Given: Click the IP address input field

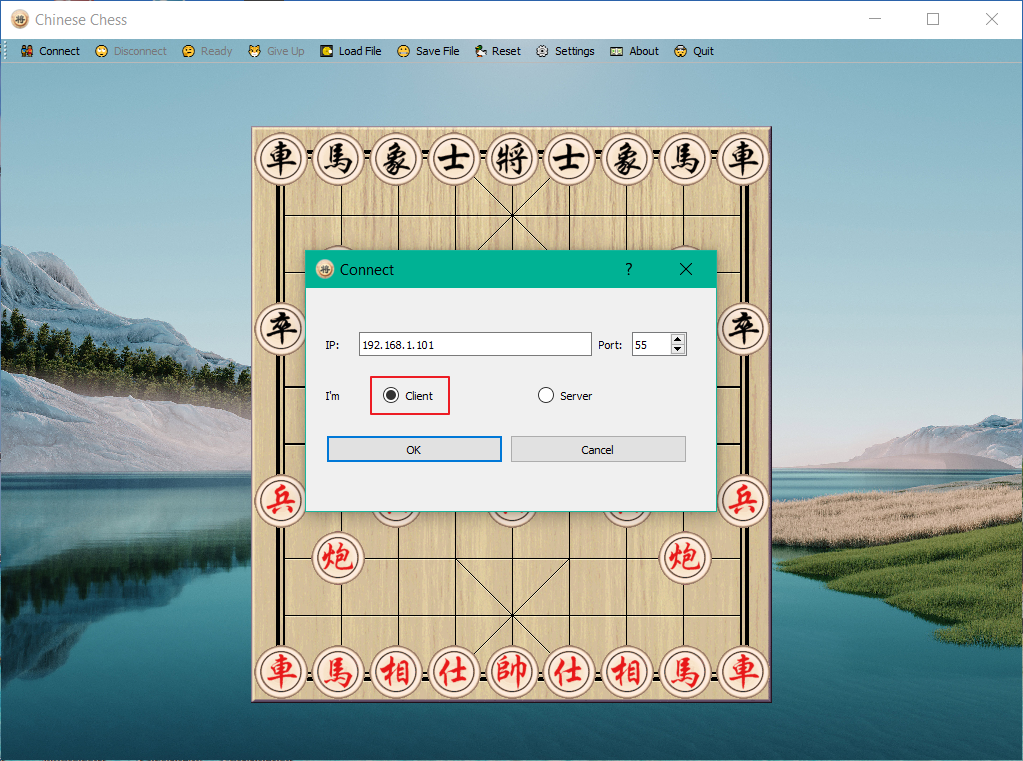Looking at the screenshot, I should (x=475, y=345).
